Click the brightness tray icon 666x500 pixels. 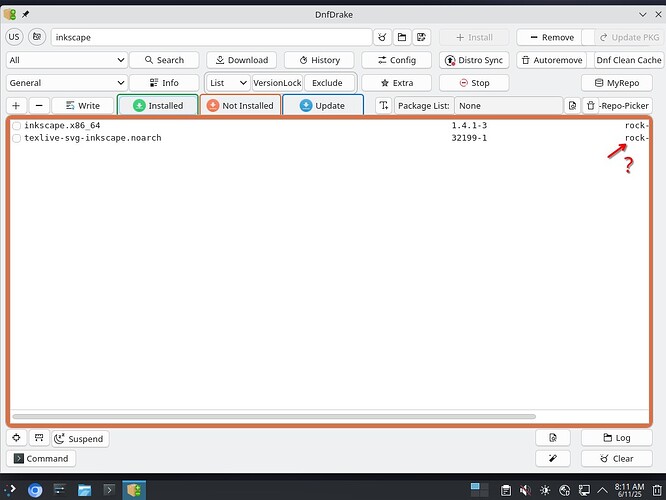click(545, 490)
